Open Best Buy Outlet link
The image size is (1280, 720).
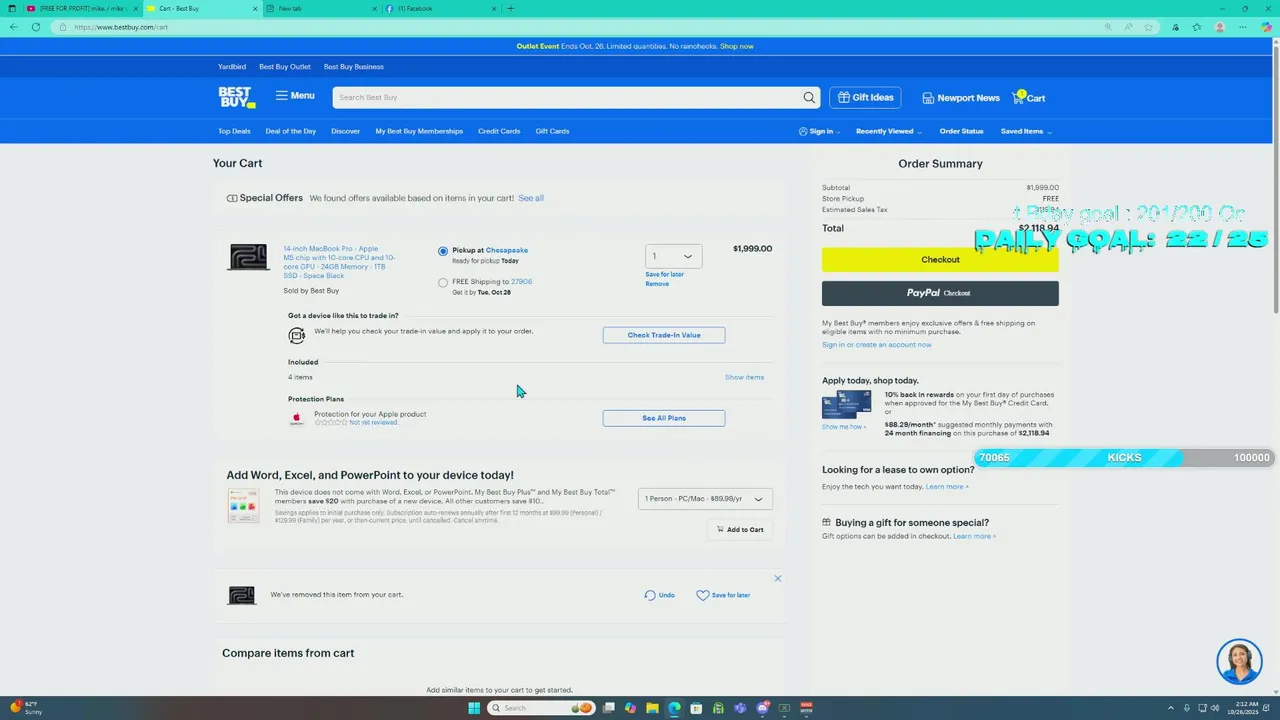click(285, 67)
